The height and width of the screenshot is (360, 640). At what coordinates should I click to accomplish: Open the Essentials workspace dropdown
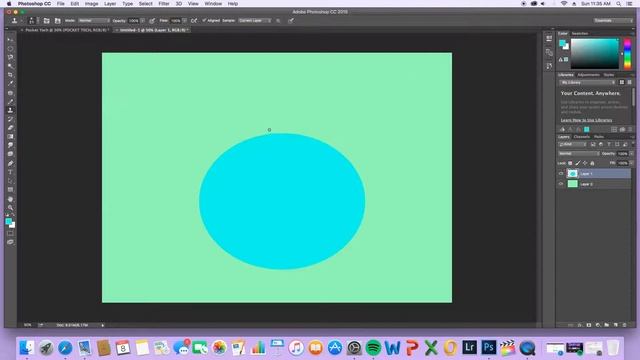(613, 20)
